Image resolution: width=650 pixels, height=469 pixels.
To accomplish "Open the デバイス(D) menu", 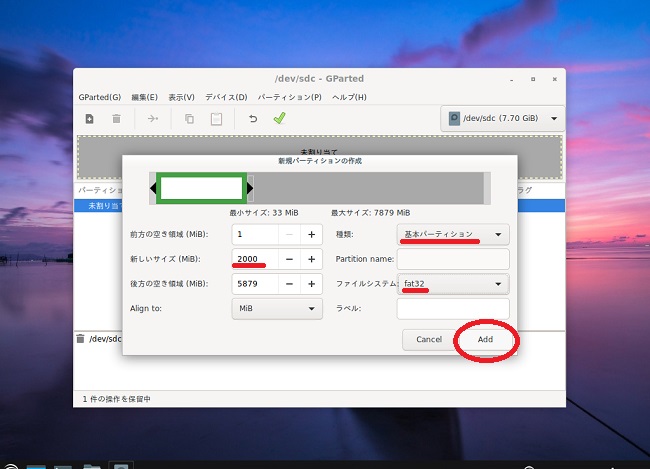I will pos(226,97).
